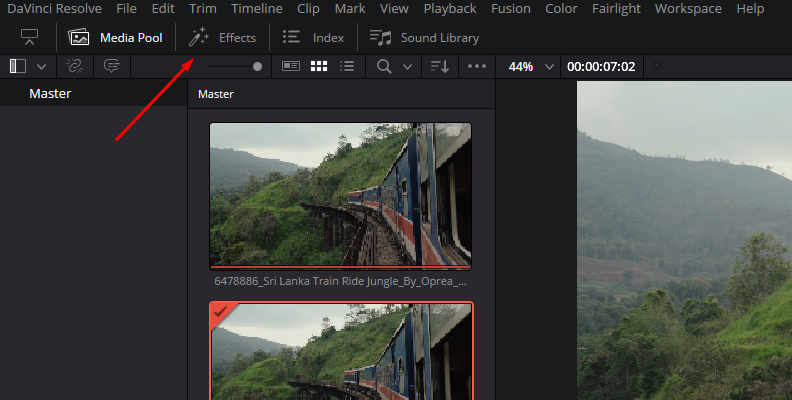The image size is (792, 400).
Task: Open the View menu
Action: pos(394,9)
